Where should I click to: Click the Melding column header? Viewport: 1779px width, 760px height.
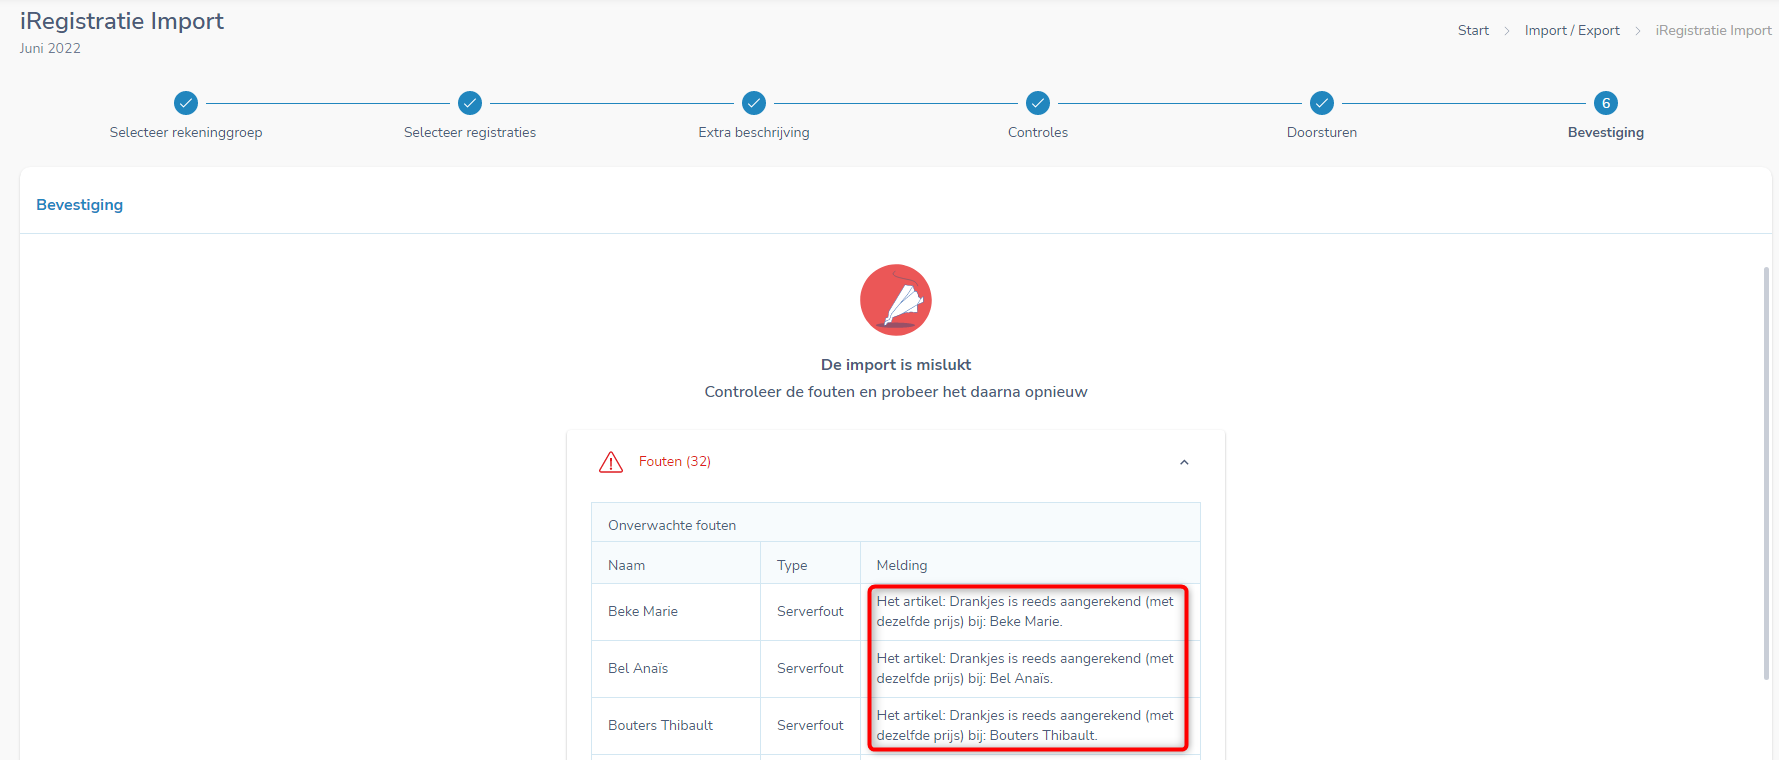(902, 565)
